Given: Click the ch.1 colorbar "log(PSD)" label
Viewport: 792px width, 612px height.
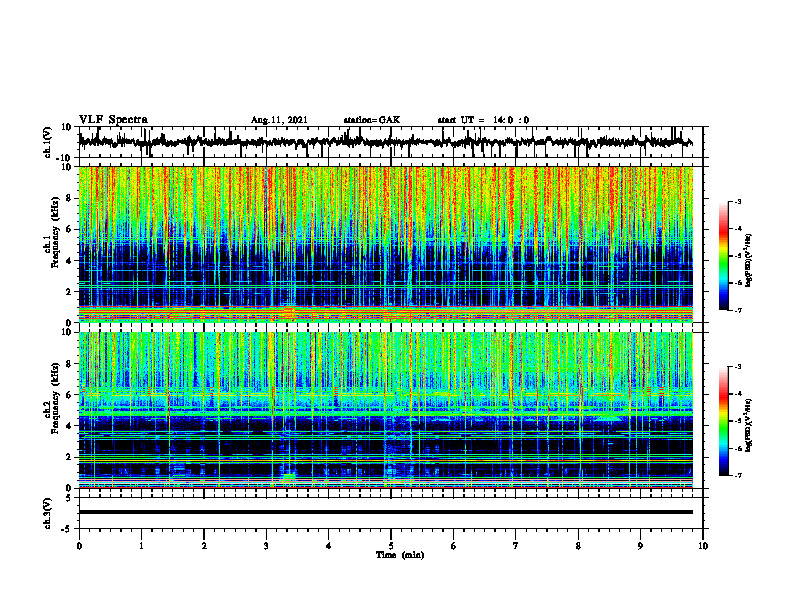Looking at the screenshot, I should click(749, 261).
